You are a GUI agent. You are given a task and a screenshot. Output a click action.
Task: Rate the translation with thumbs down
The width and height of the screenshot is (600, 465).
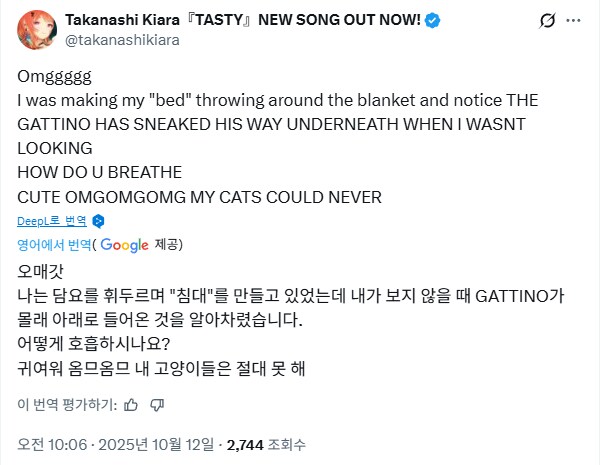[x=156, y=405]
